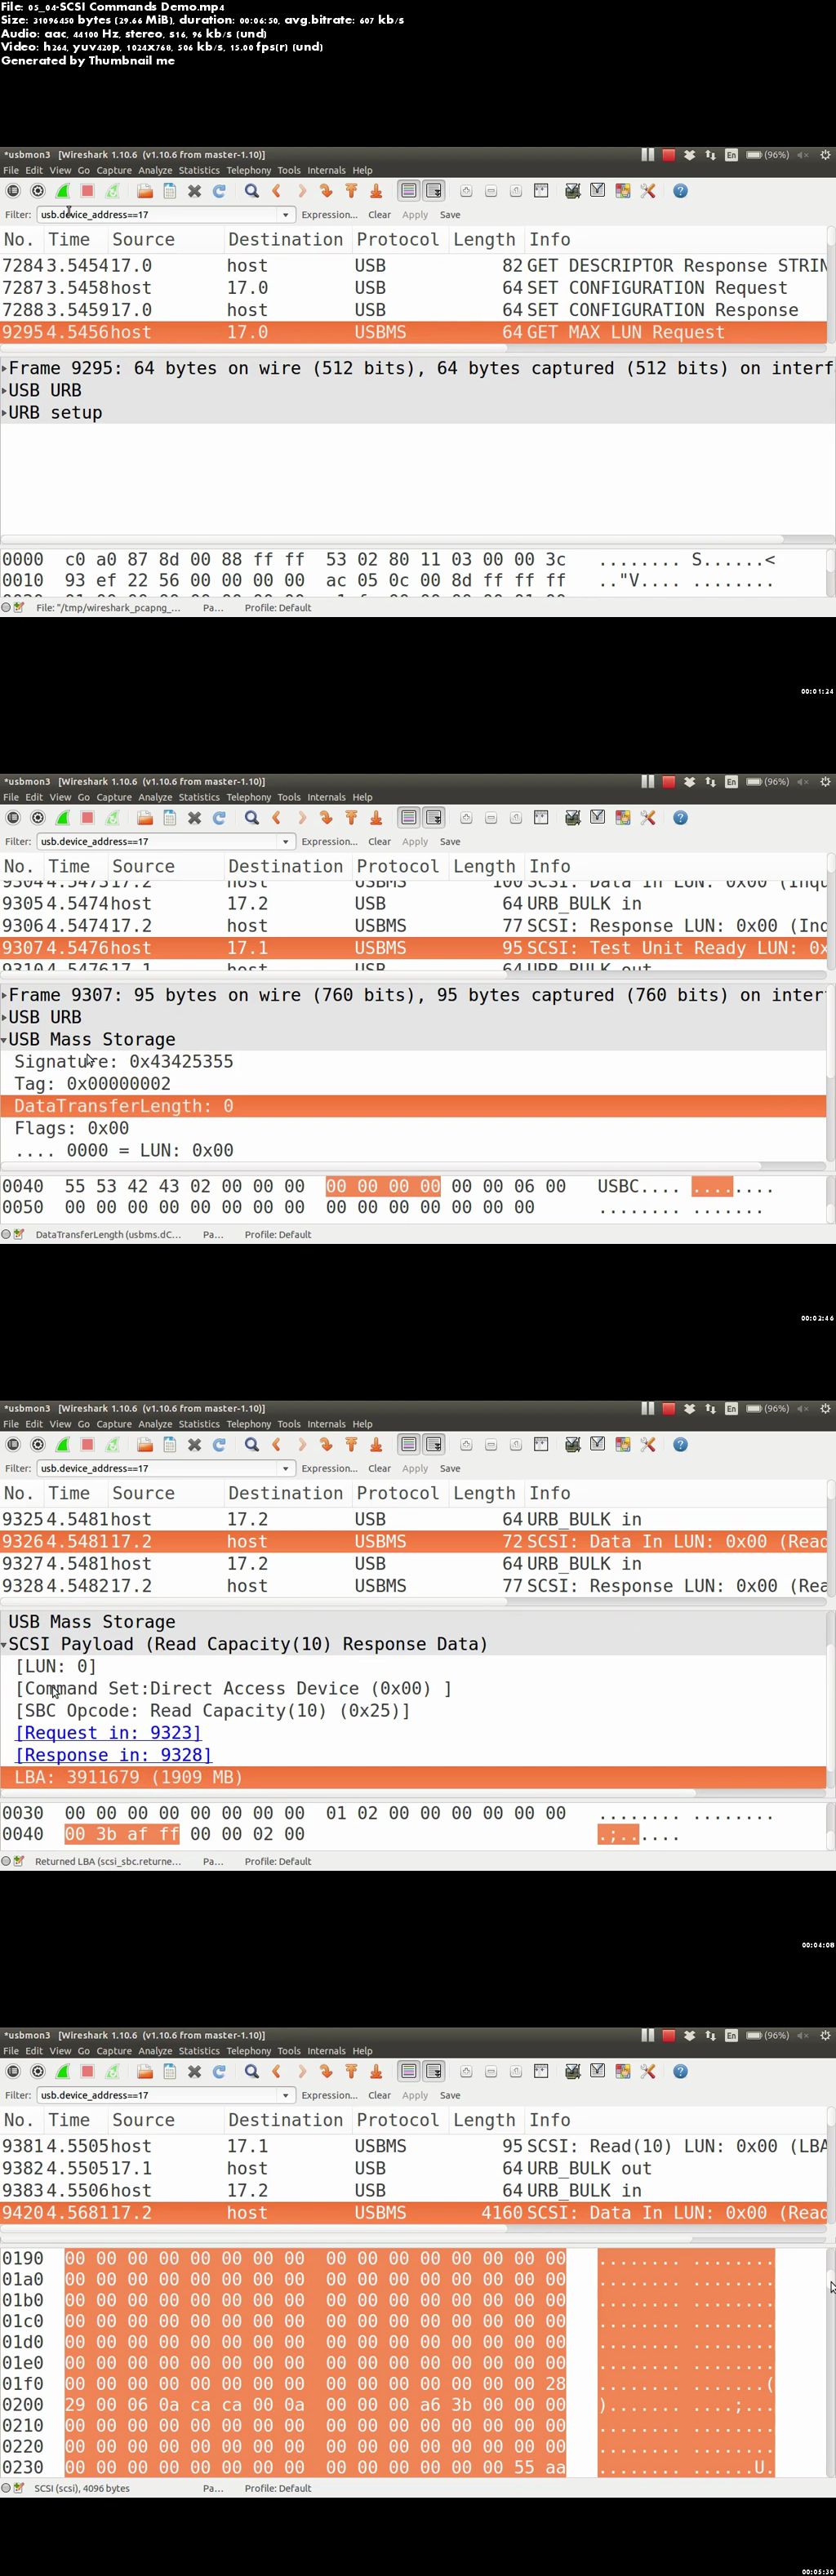In the packet 9295 window, click the restart capture icon
This screenshot has width=836, height=2576.
112,191
